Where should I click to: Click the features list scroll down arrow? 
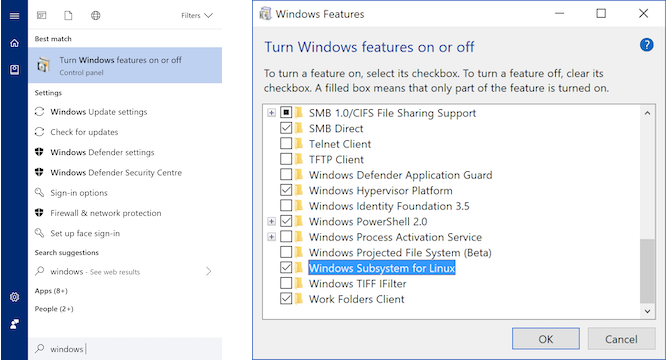pyautogui.click(x=647, y=311)
